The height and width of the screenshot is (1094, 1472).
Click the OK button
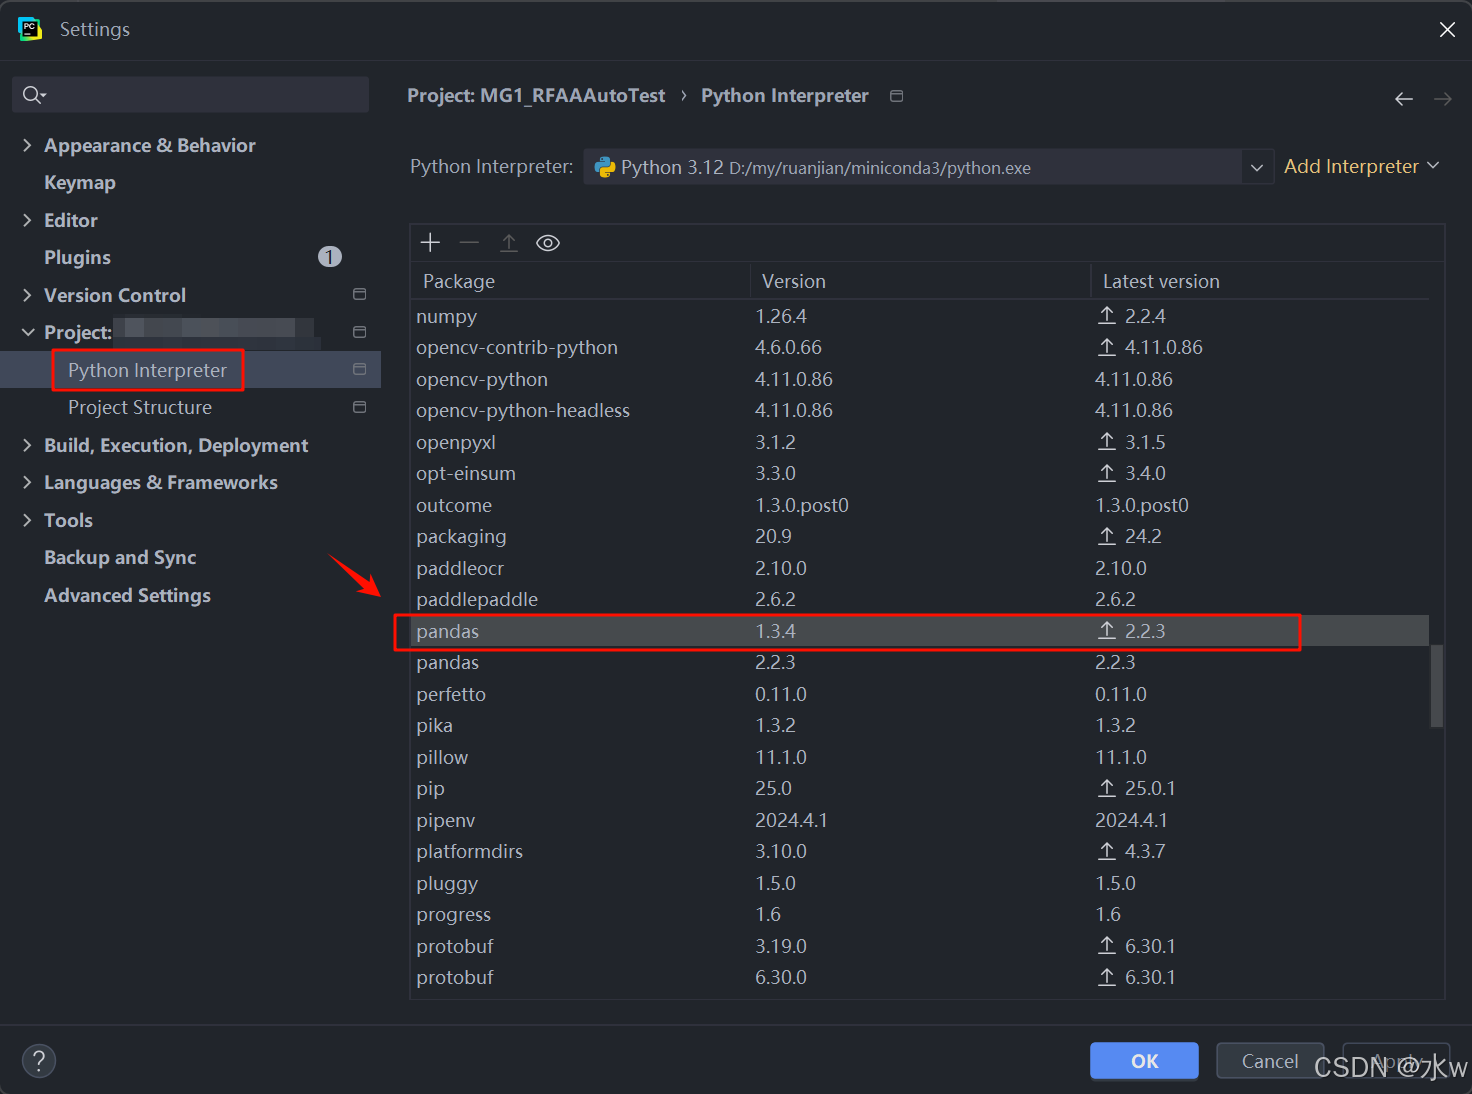coord(1144,1061)
